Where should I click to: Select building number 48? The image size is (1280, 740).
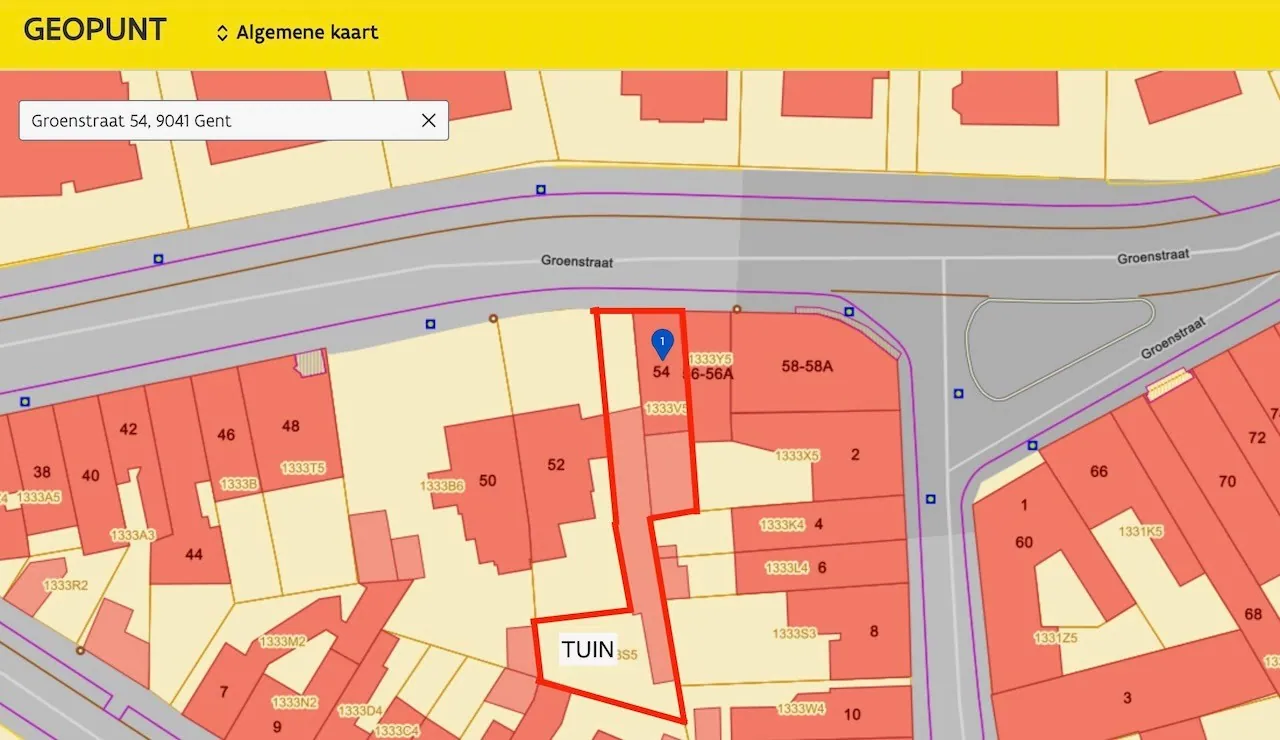pyautogui.click(x=290, y=426)
